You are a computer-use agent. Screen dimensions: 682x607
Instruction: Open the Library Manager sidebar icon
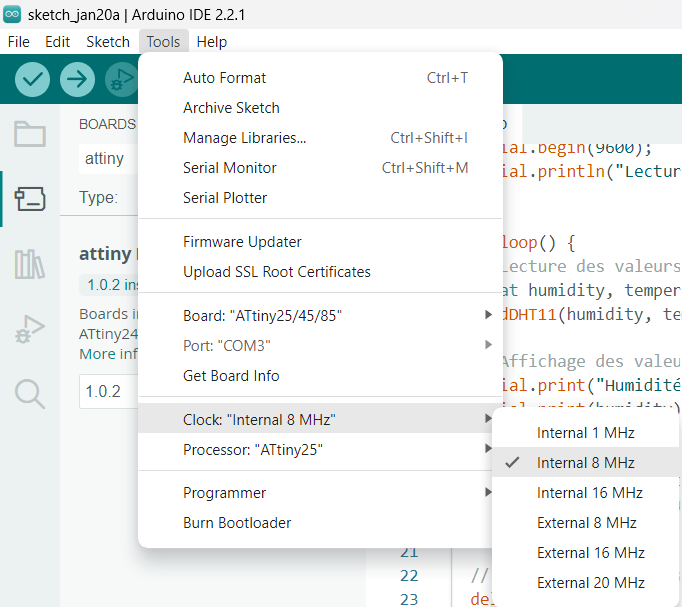29,264
